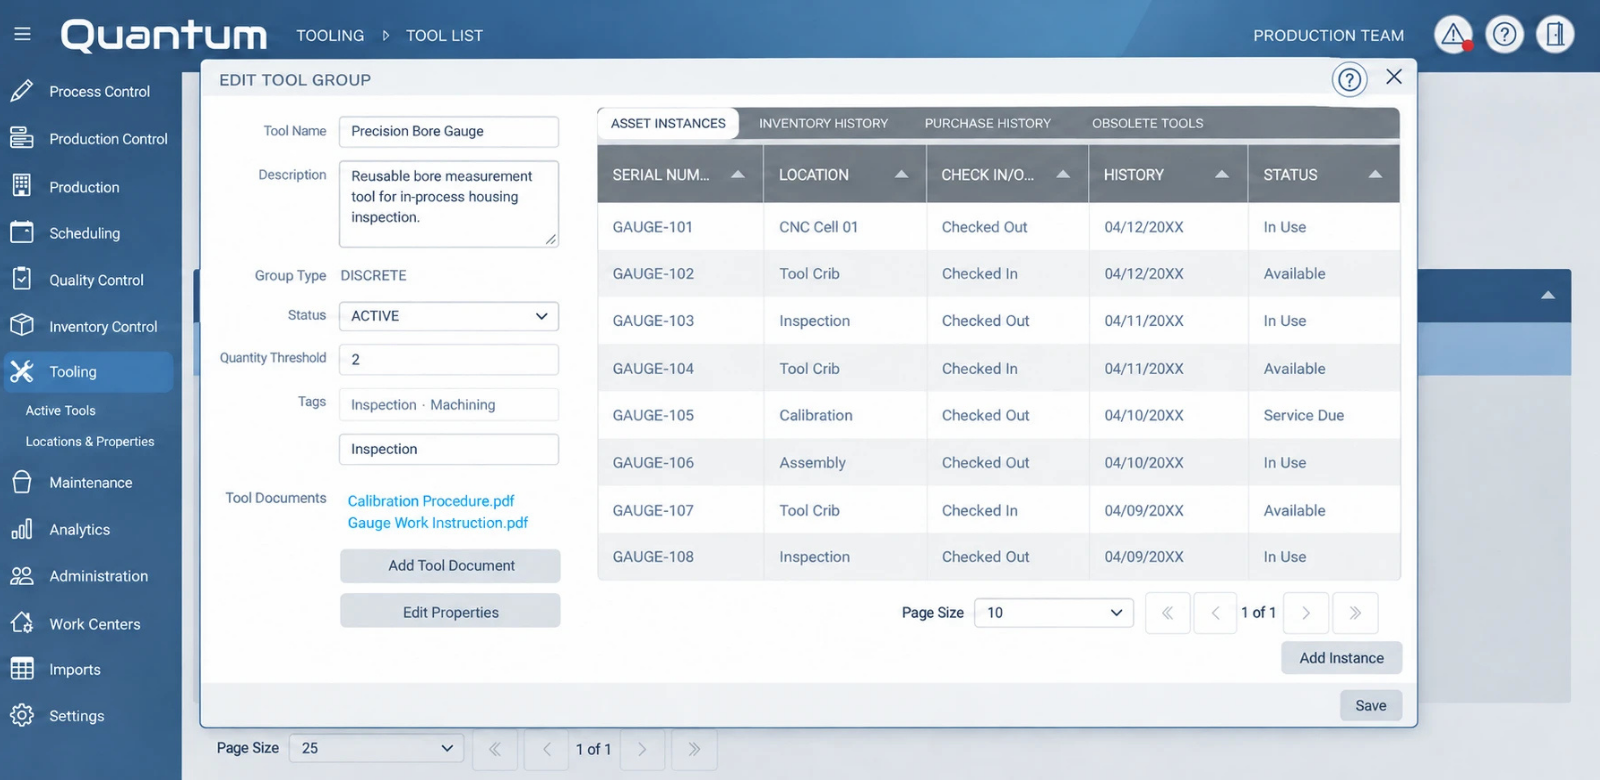Select the Tooling sidebar item

coord(87,372)
